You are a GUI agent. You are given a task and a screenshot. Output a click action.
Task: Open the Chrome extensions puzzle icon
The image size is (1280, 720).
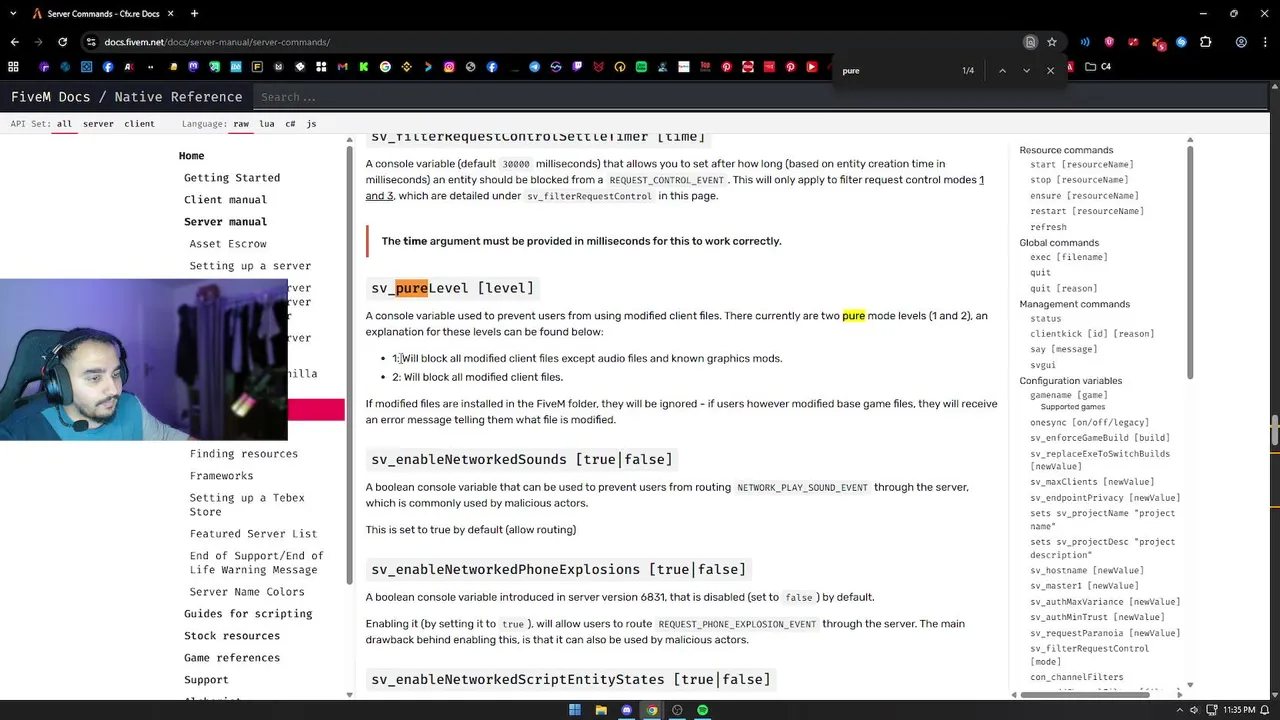pos(1206,42)
